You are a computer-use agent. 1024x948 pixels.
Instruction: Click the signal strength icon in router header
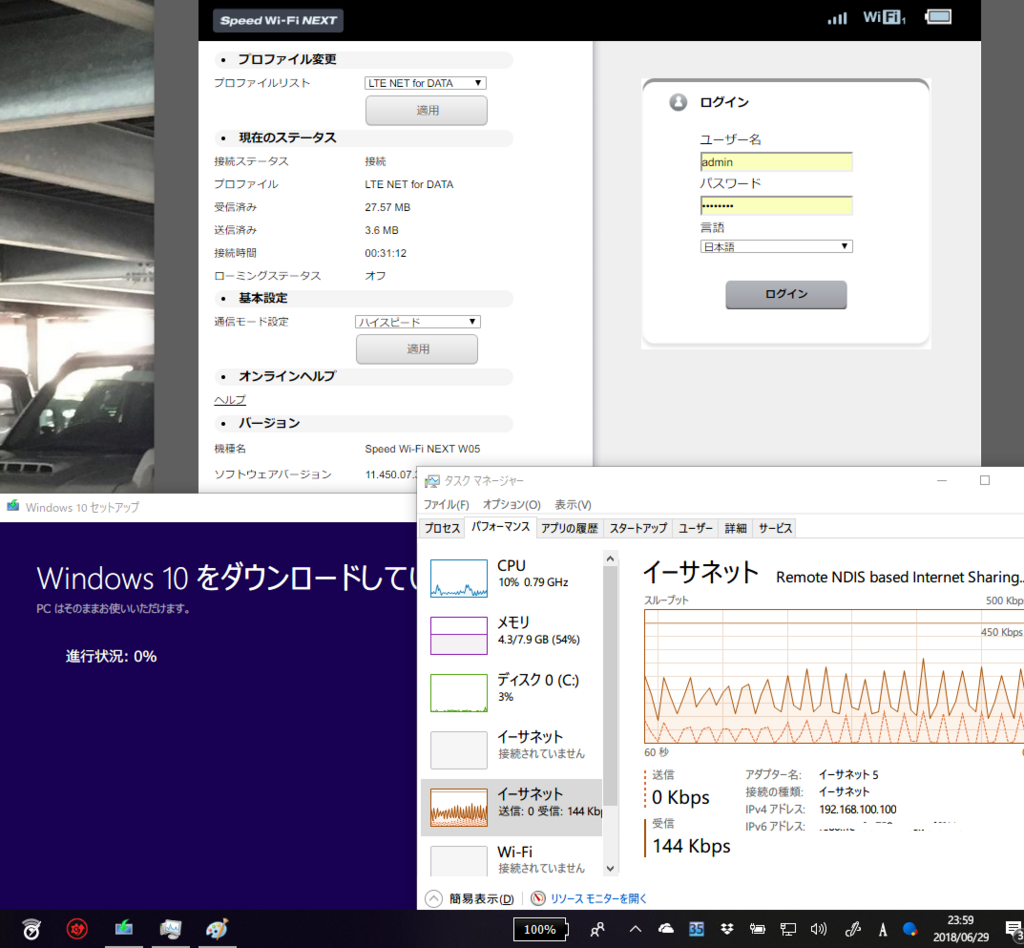coord(837,18)
